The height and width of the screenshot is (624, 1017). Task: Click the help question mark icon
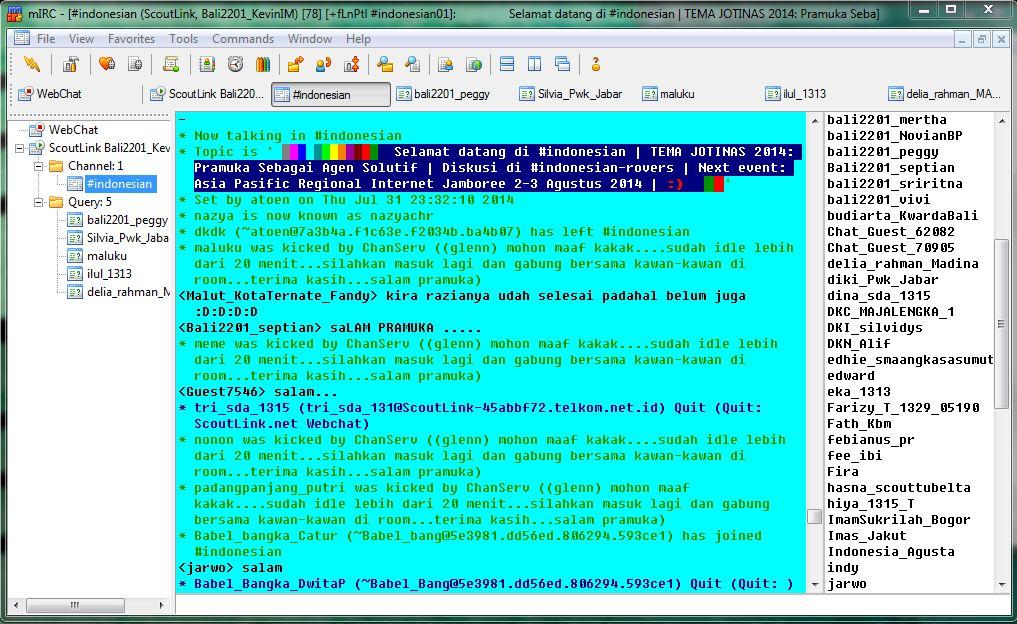pos(596,64)
